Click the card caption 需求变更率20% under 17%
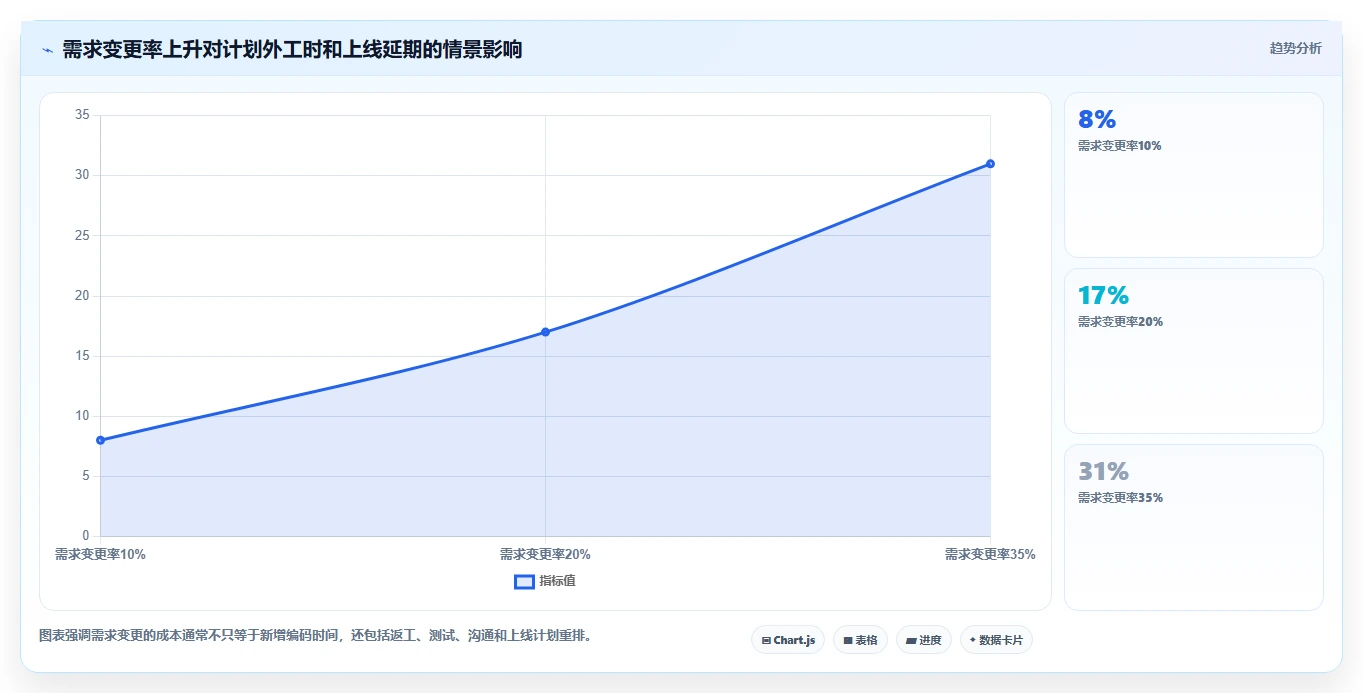This screenshot has width=1363, height=693. tap(1120, 322)
